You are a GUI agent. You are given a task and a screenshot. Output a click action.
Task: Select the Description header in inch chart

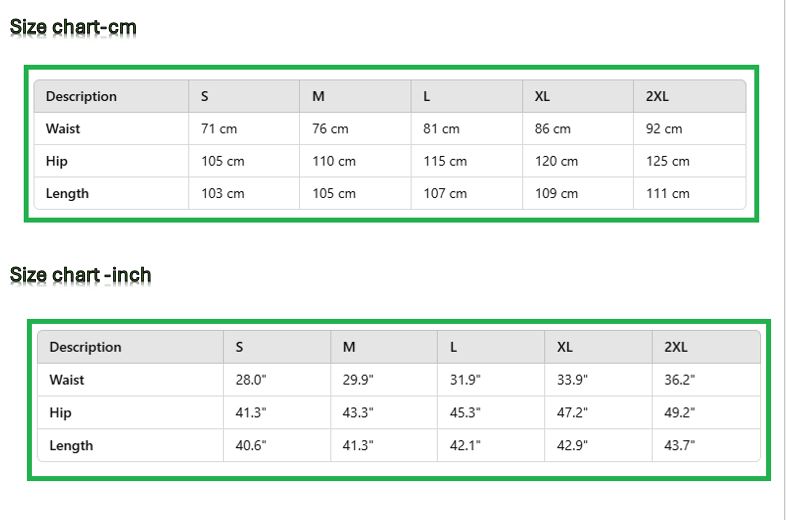pos(85,347)
